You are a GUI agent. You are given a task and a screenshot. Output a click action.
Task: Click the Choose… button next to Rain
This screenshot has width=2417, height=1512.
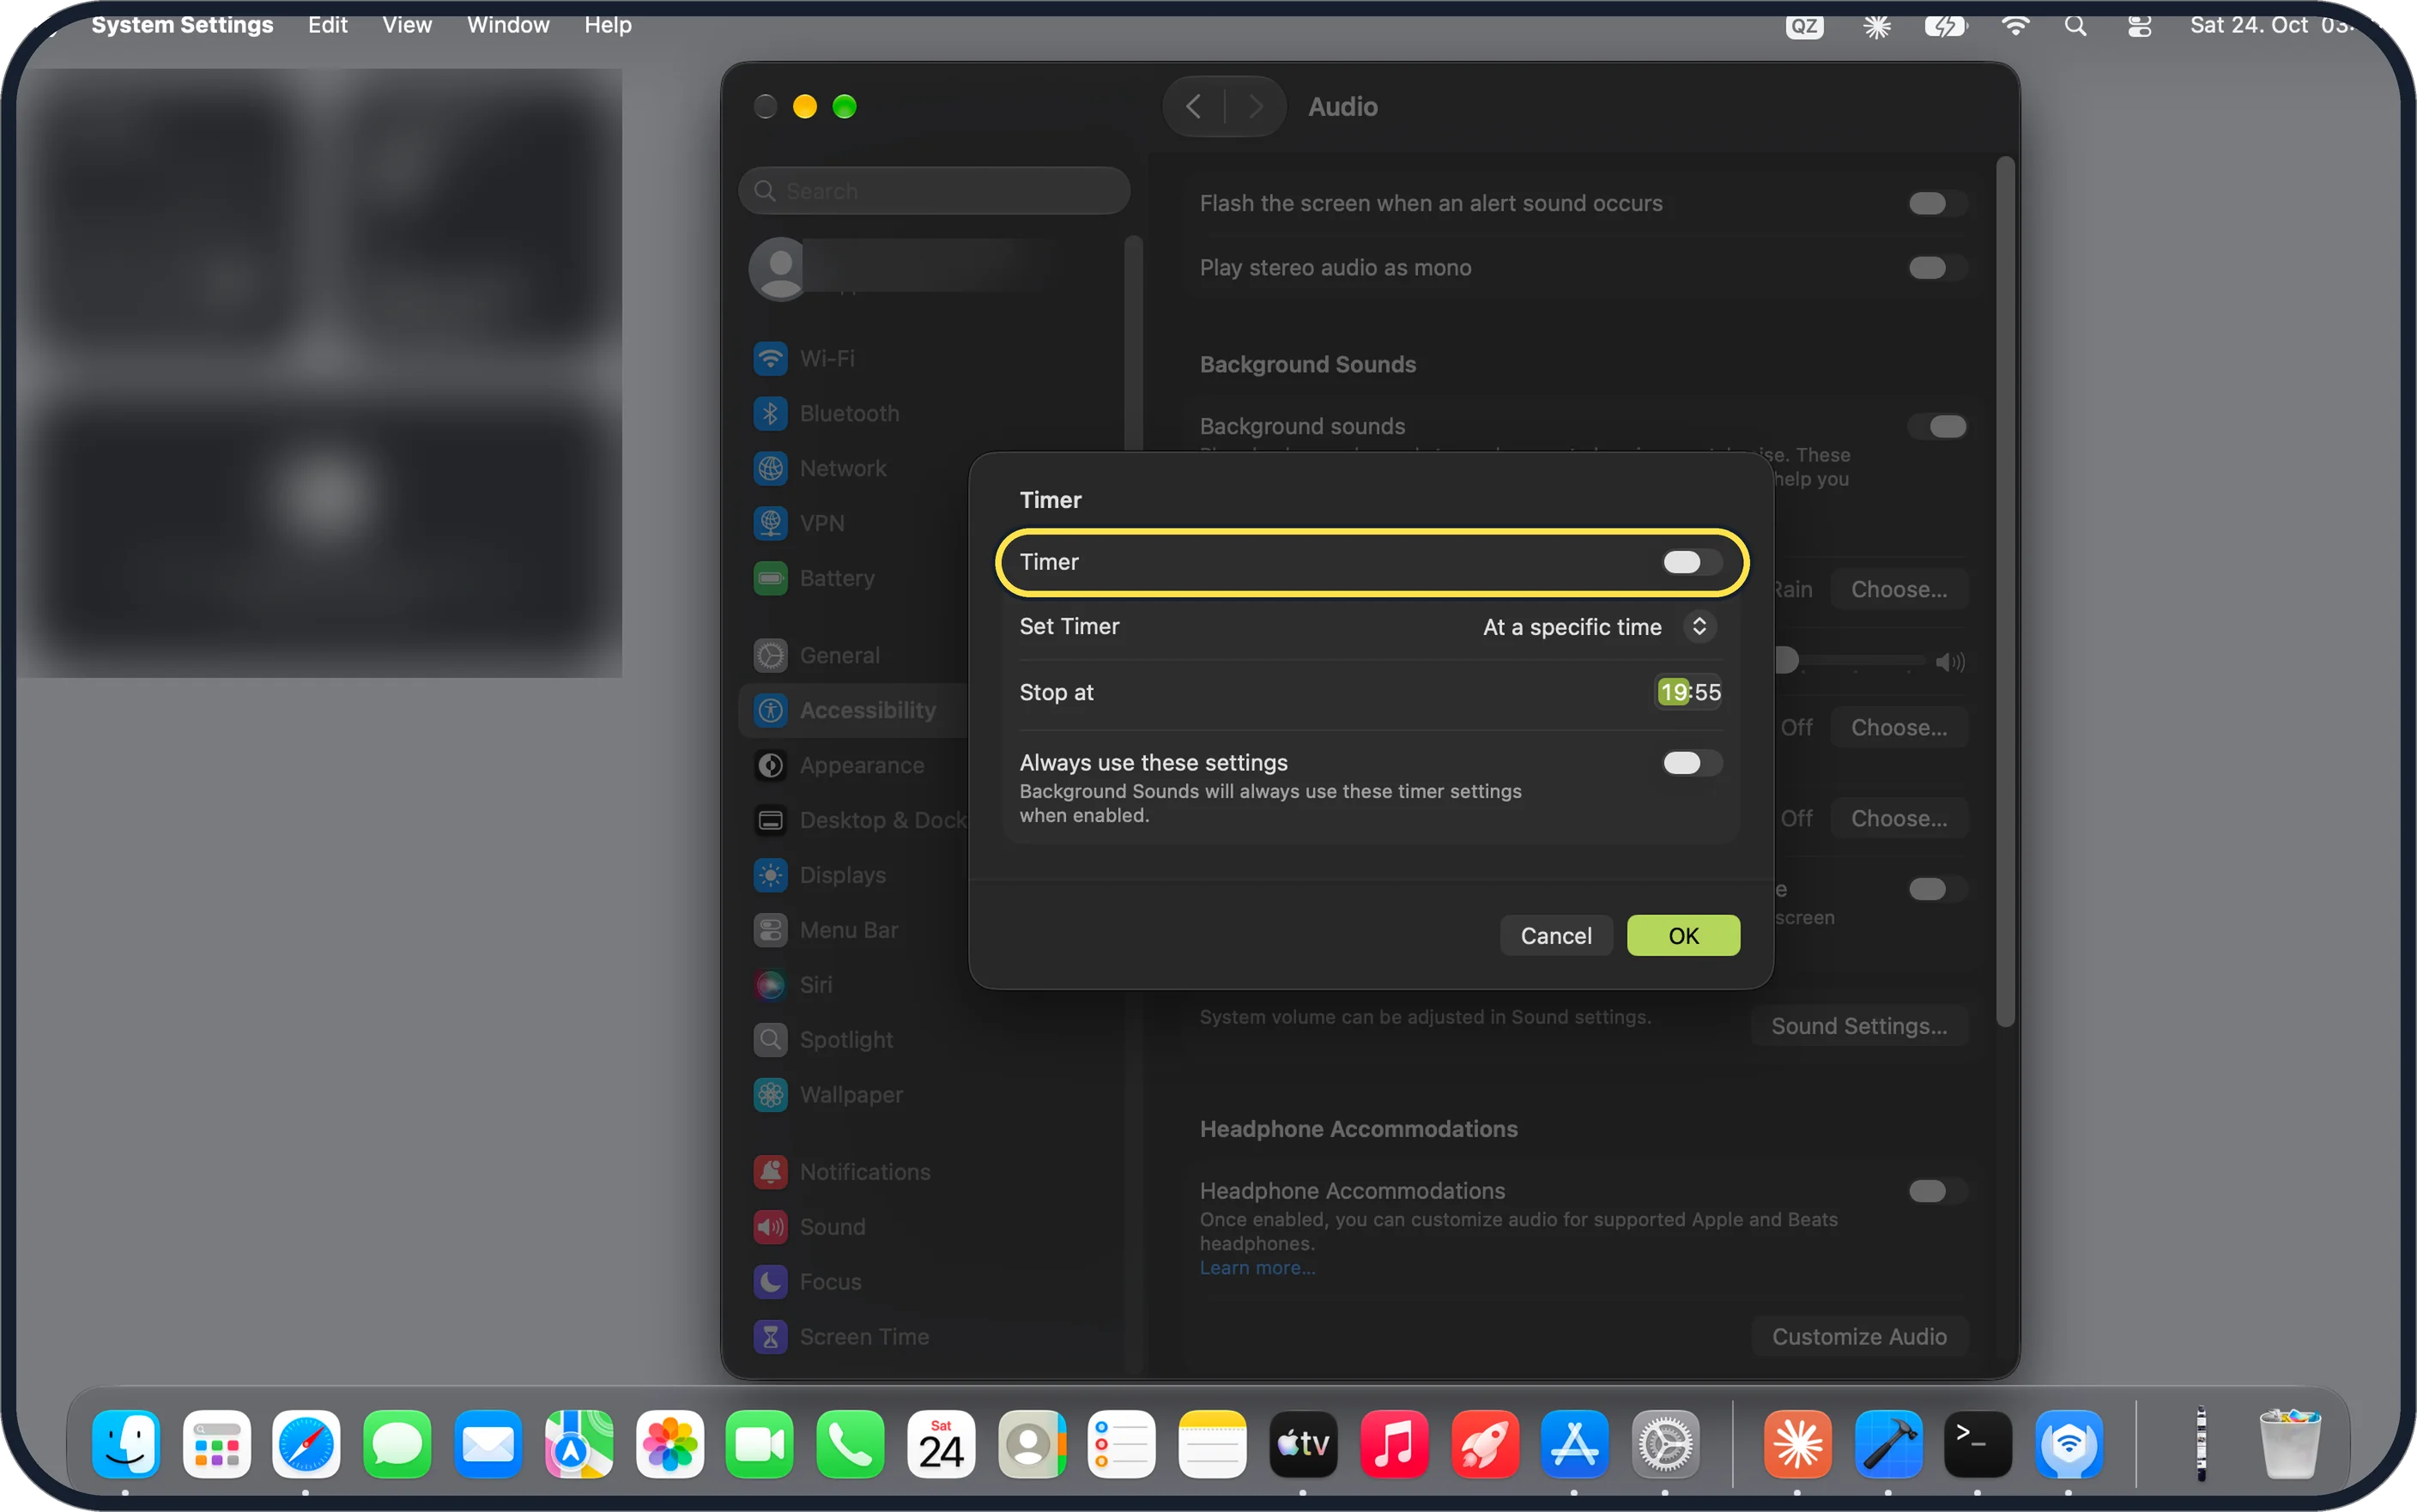click(x=1899, y=590)
